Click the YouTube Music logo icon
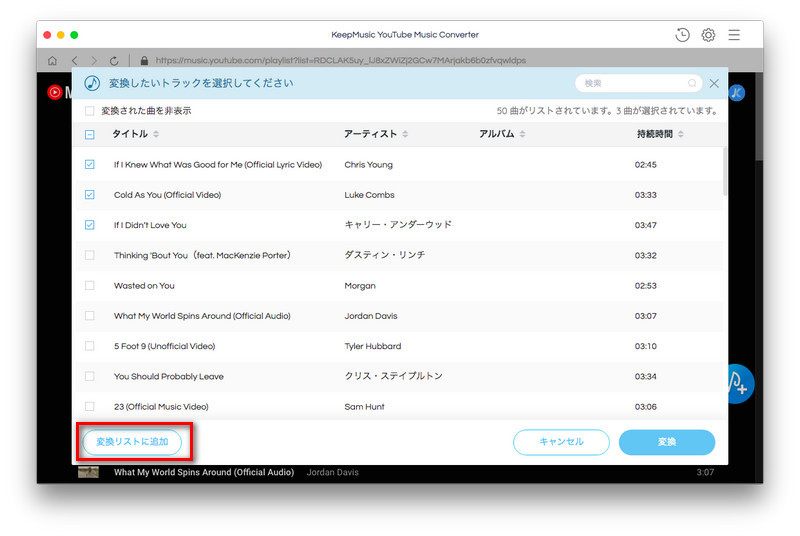 [x=55, y=92]
